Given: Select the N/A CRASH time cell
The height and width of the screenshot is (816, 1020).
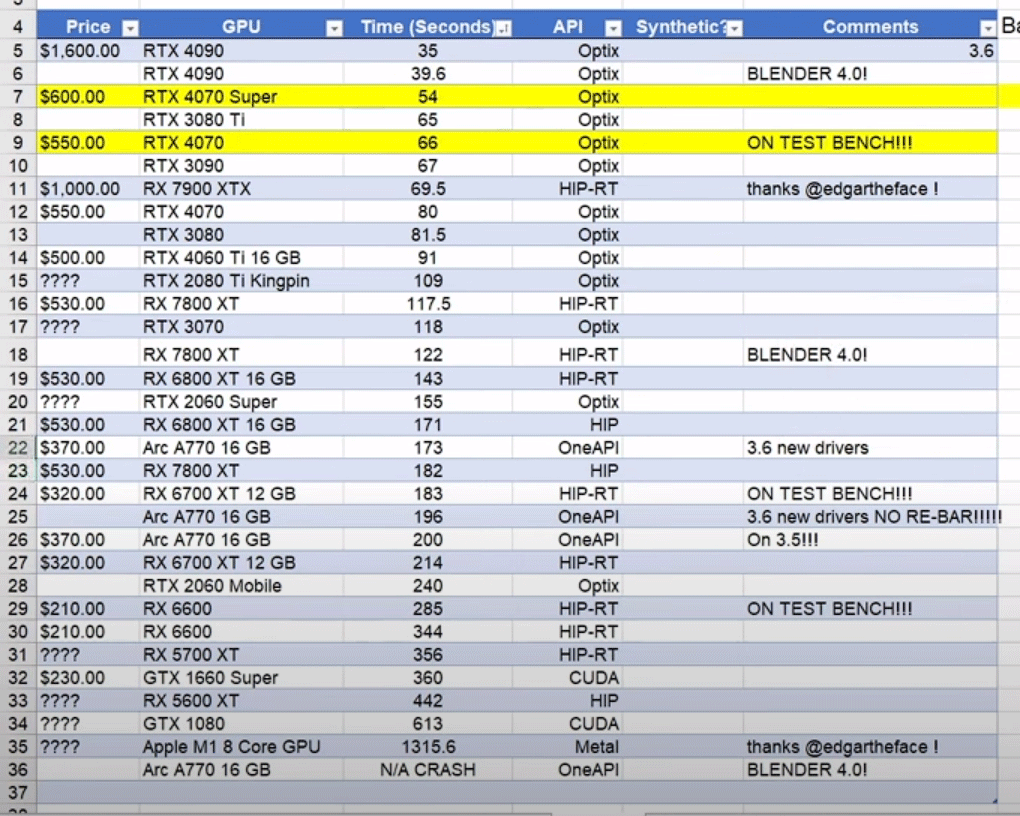Looking at the screenshot, I should 428,770.
